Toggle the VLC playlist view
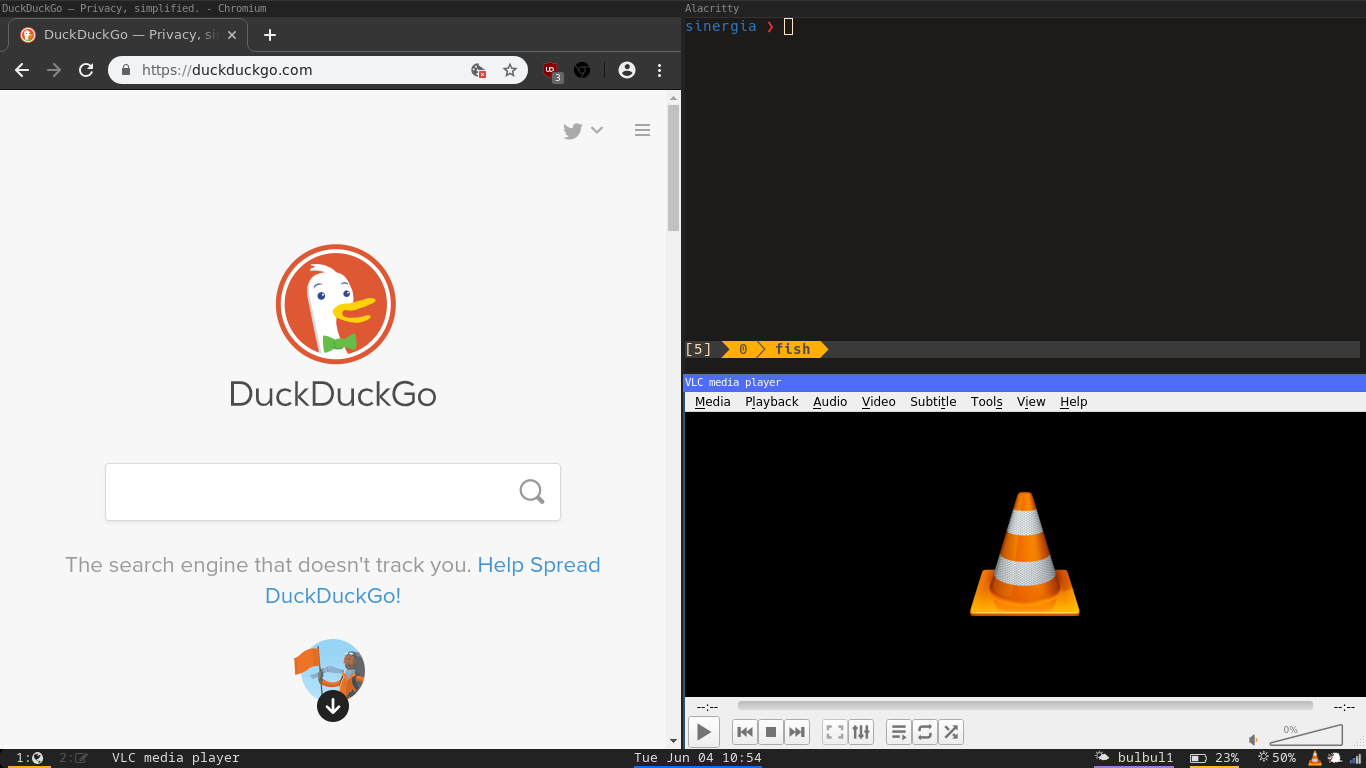This screenshot has width=1366, height=768. [899, 732]
